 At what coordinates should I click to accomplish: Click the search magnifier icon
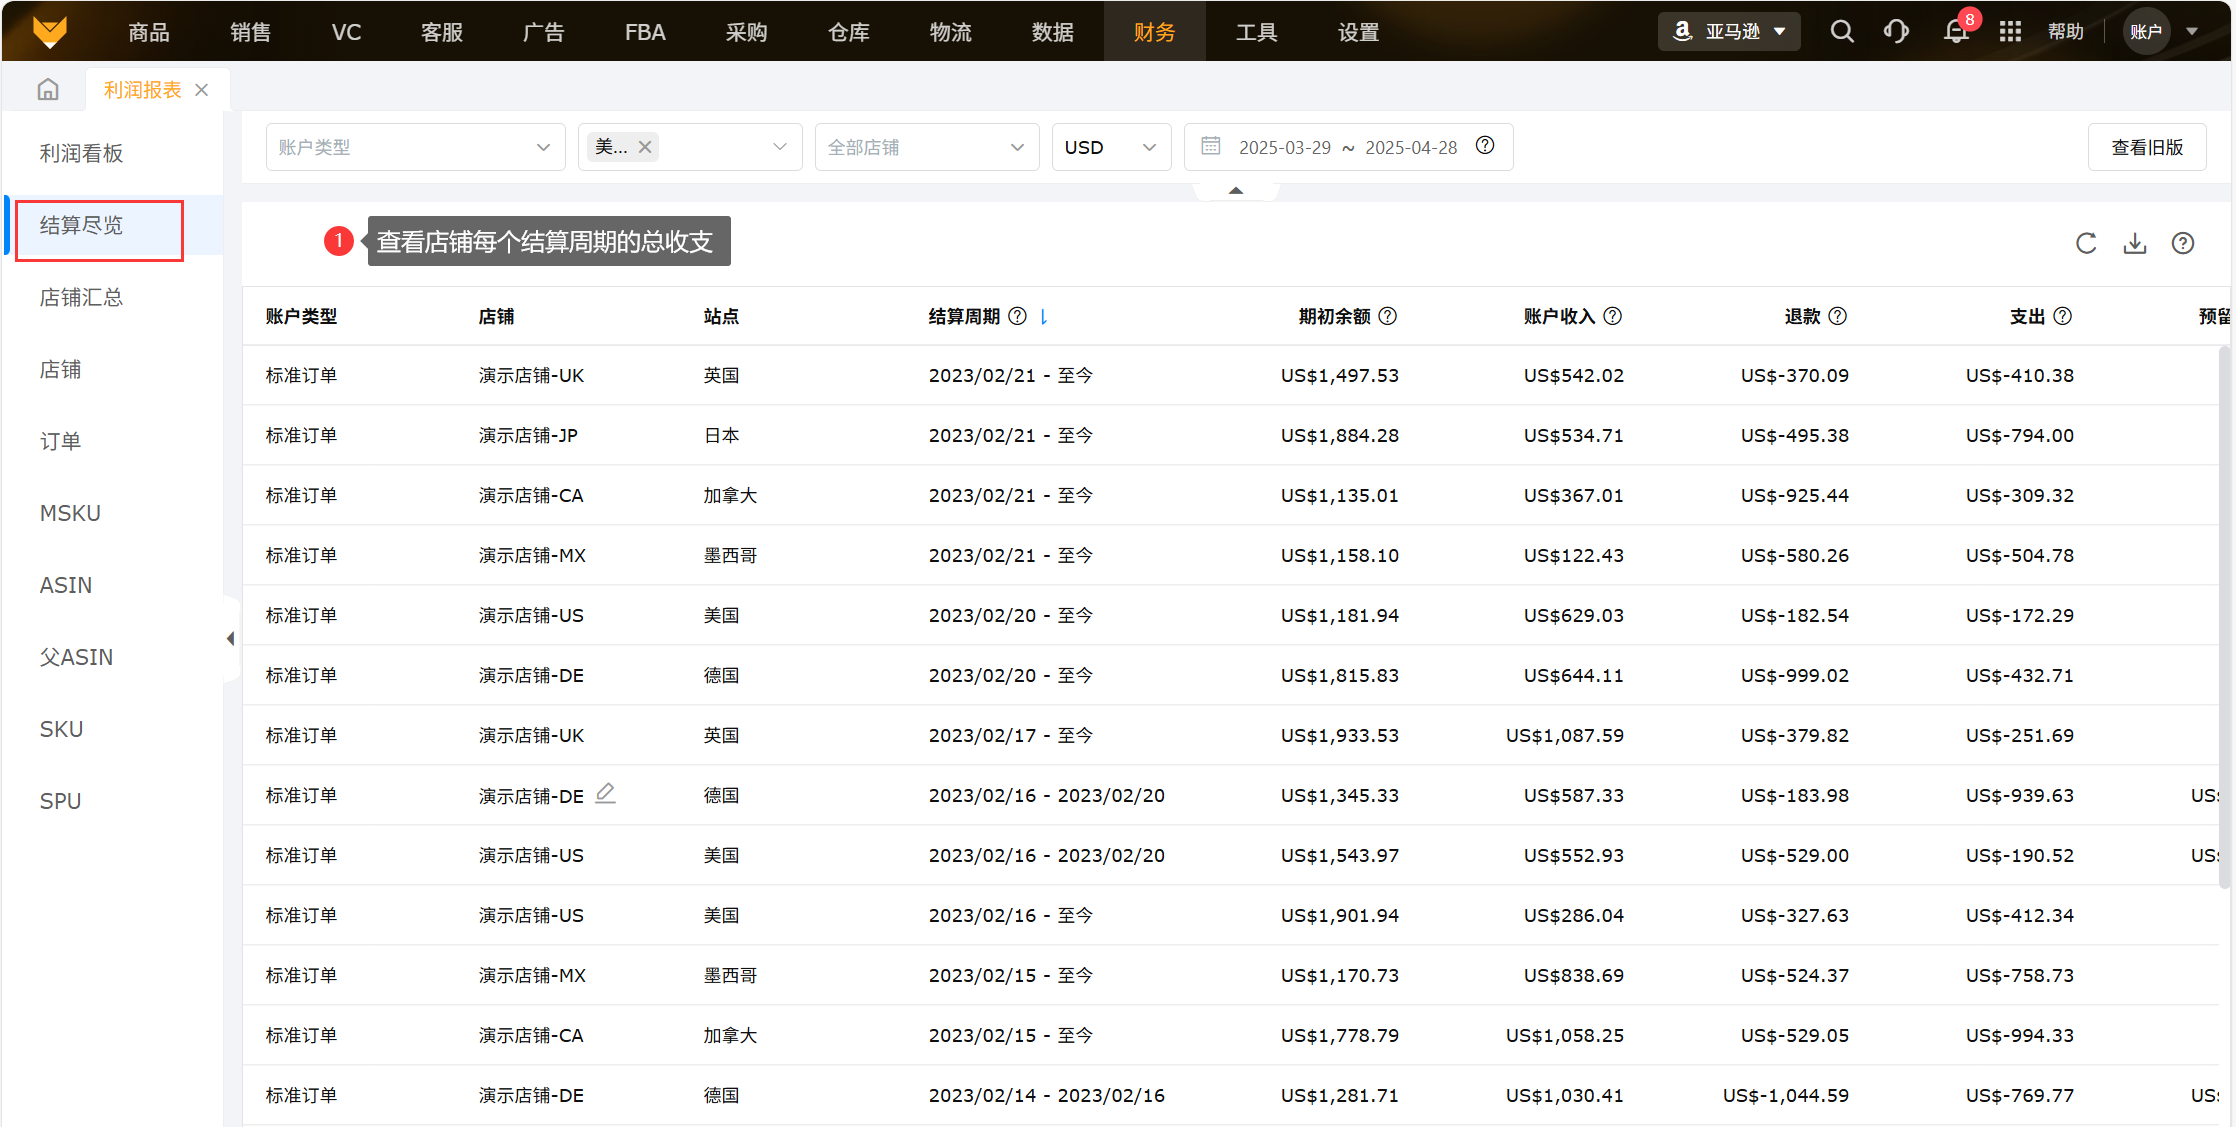[x=1841, y=32]
